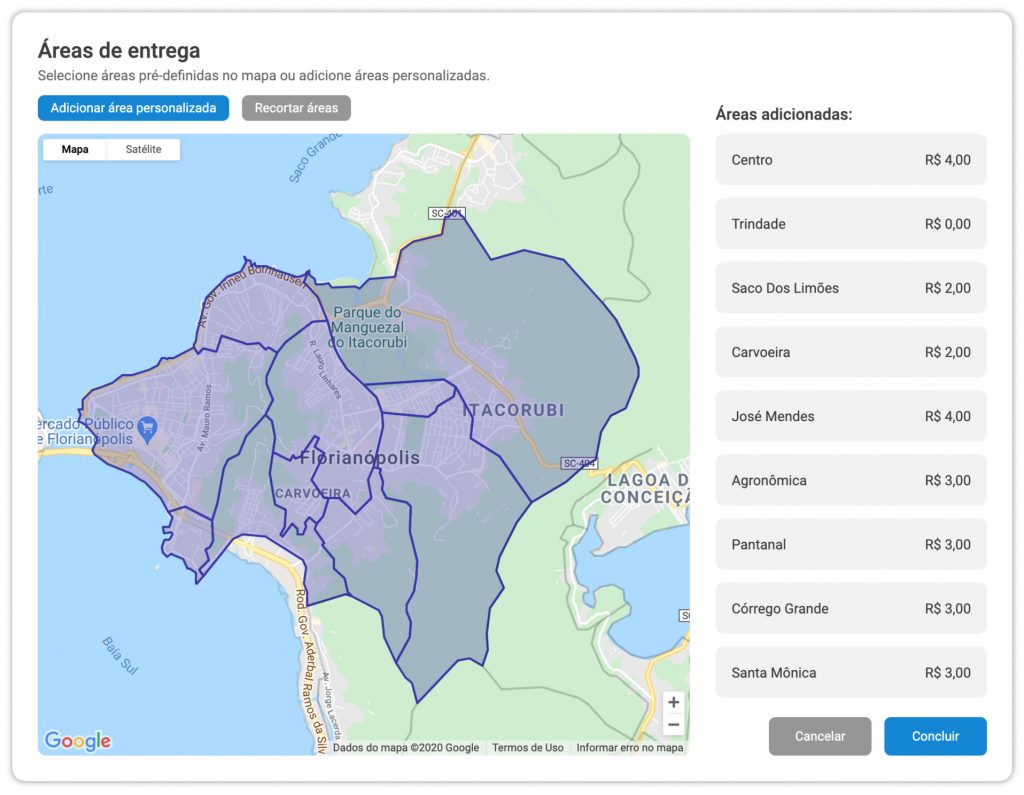Select the Trindade entry with R$ 0,00 fee
This screenshot has width=1024, height=795.
point(850,223)
